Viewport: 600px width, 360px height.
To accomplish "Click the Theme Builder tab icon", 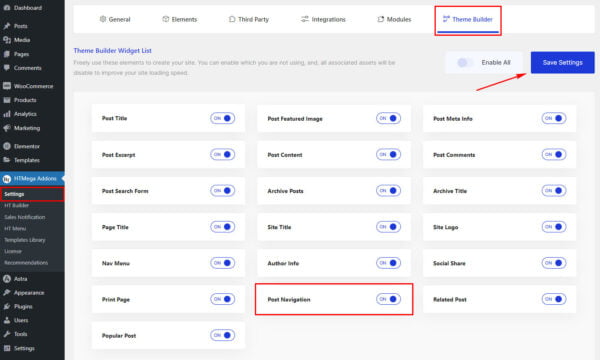I will pos(446,19).
